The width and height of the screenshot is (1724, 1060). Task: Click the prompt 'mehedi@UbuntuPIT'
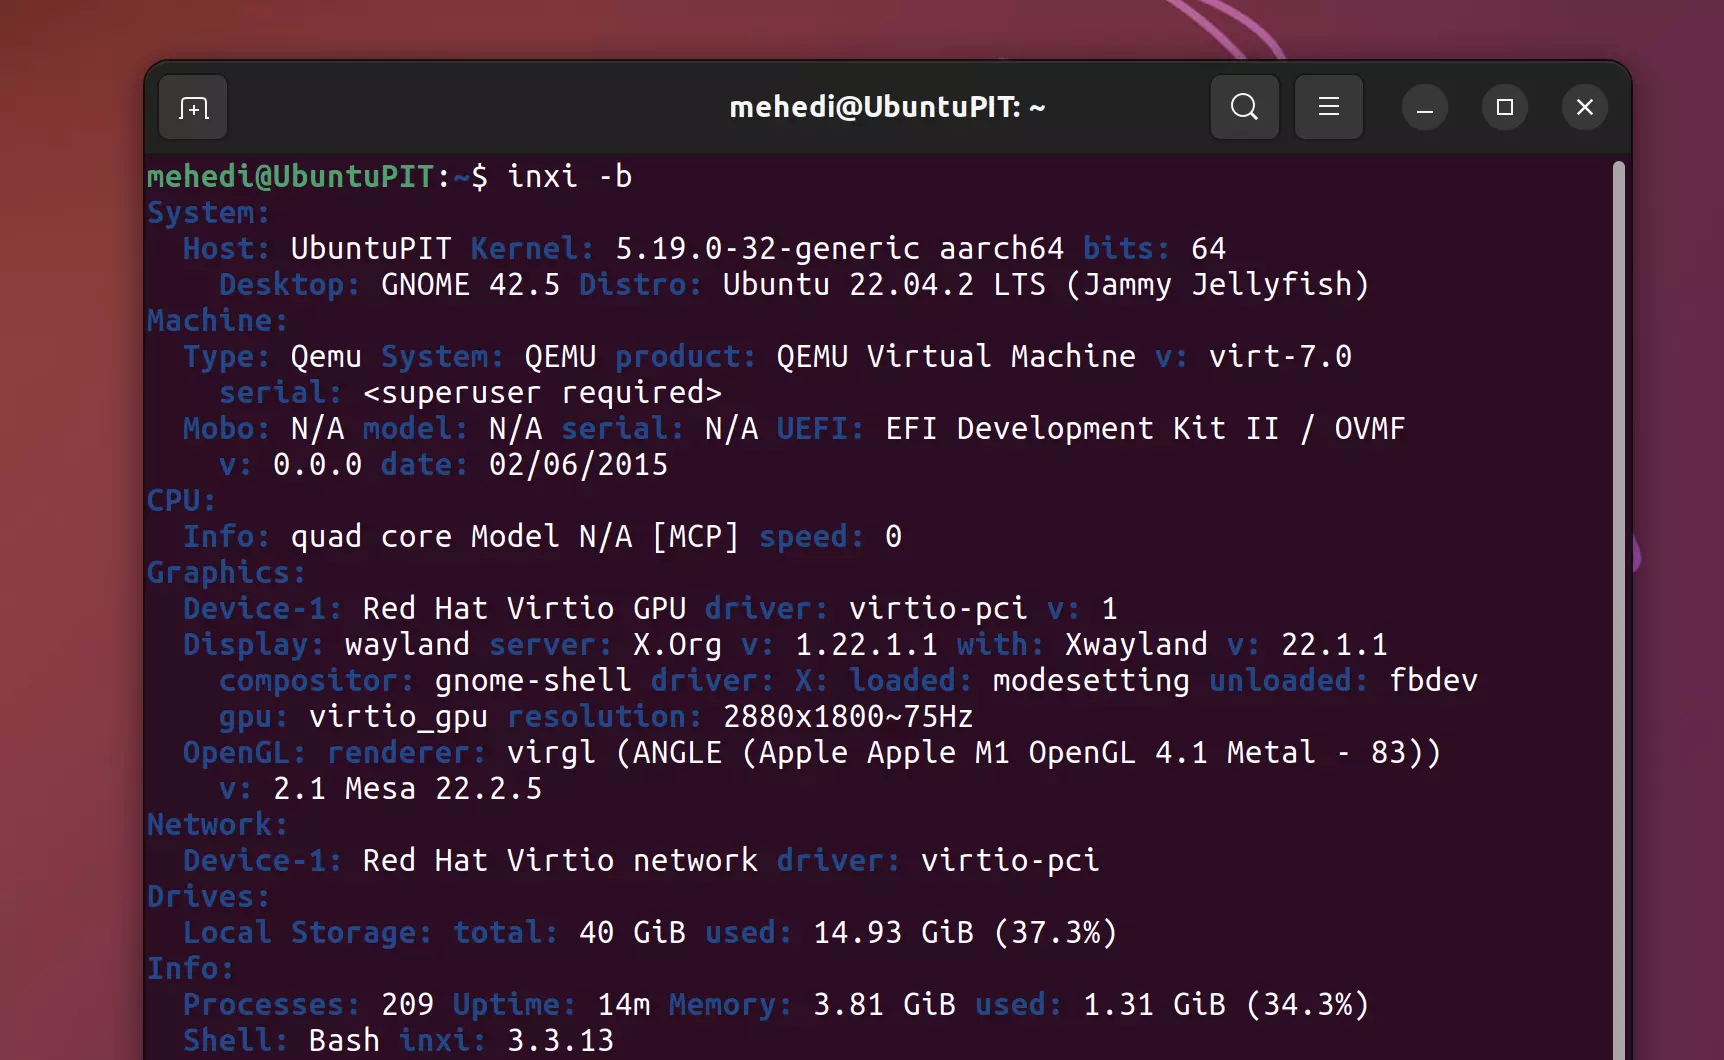point(290,177)
